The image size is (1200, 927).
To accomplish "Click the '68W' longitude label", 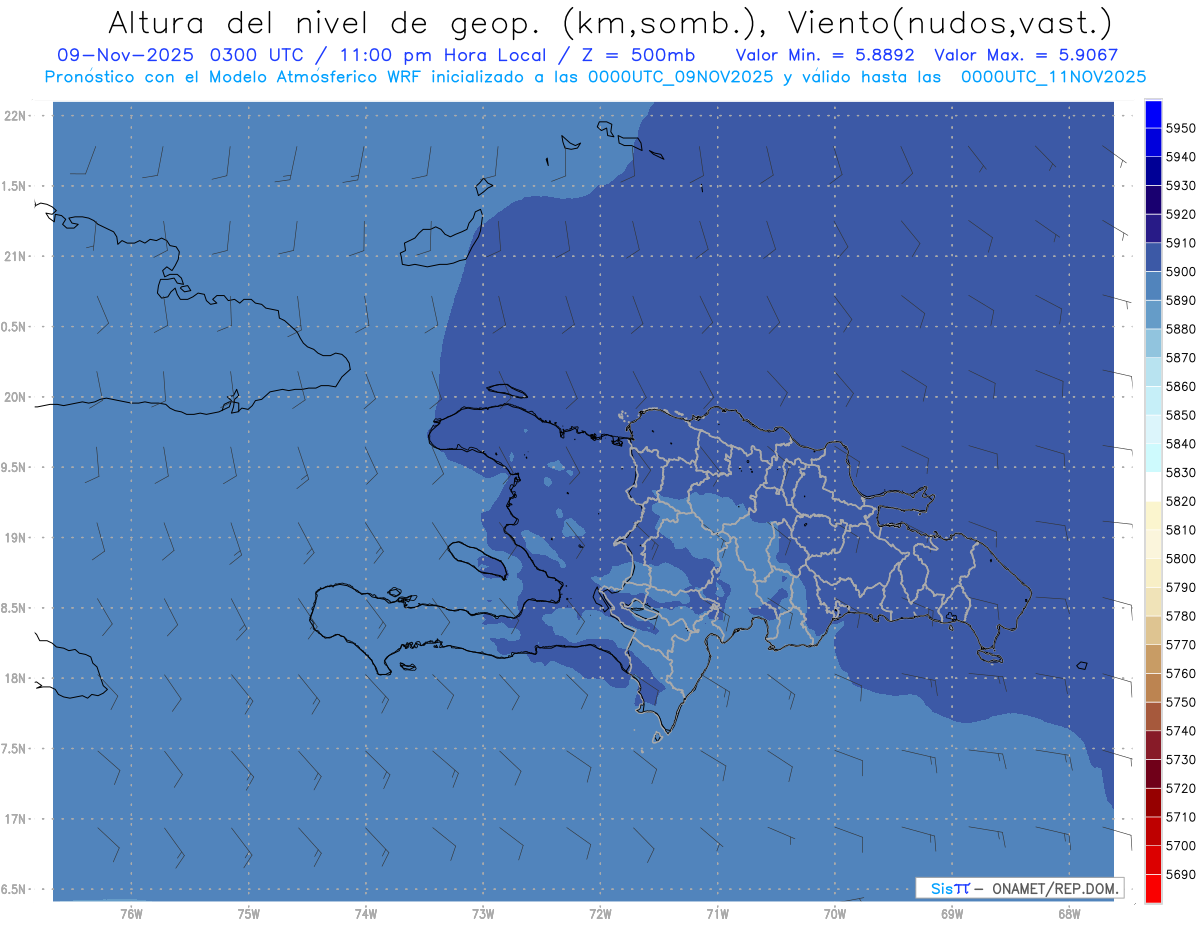I will click(x=1069, y=915).
